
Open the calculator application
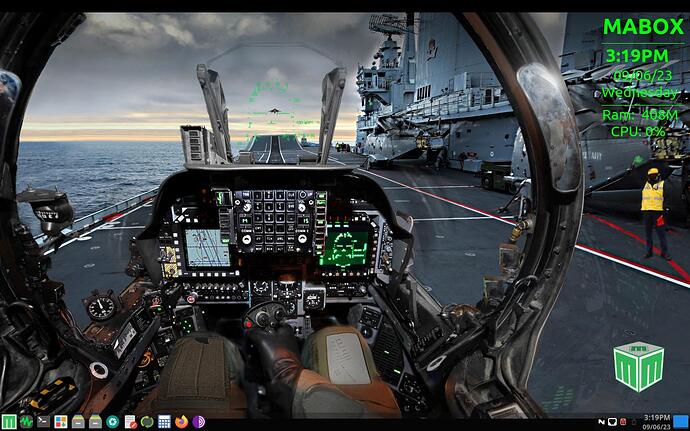click(164, 422)
